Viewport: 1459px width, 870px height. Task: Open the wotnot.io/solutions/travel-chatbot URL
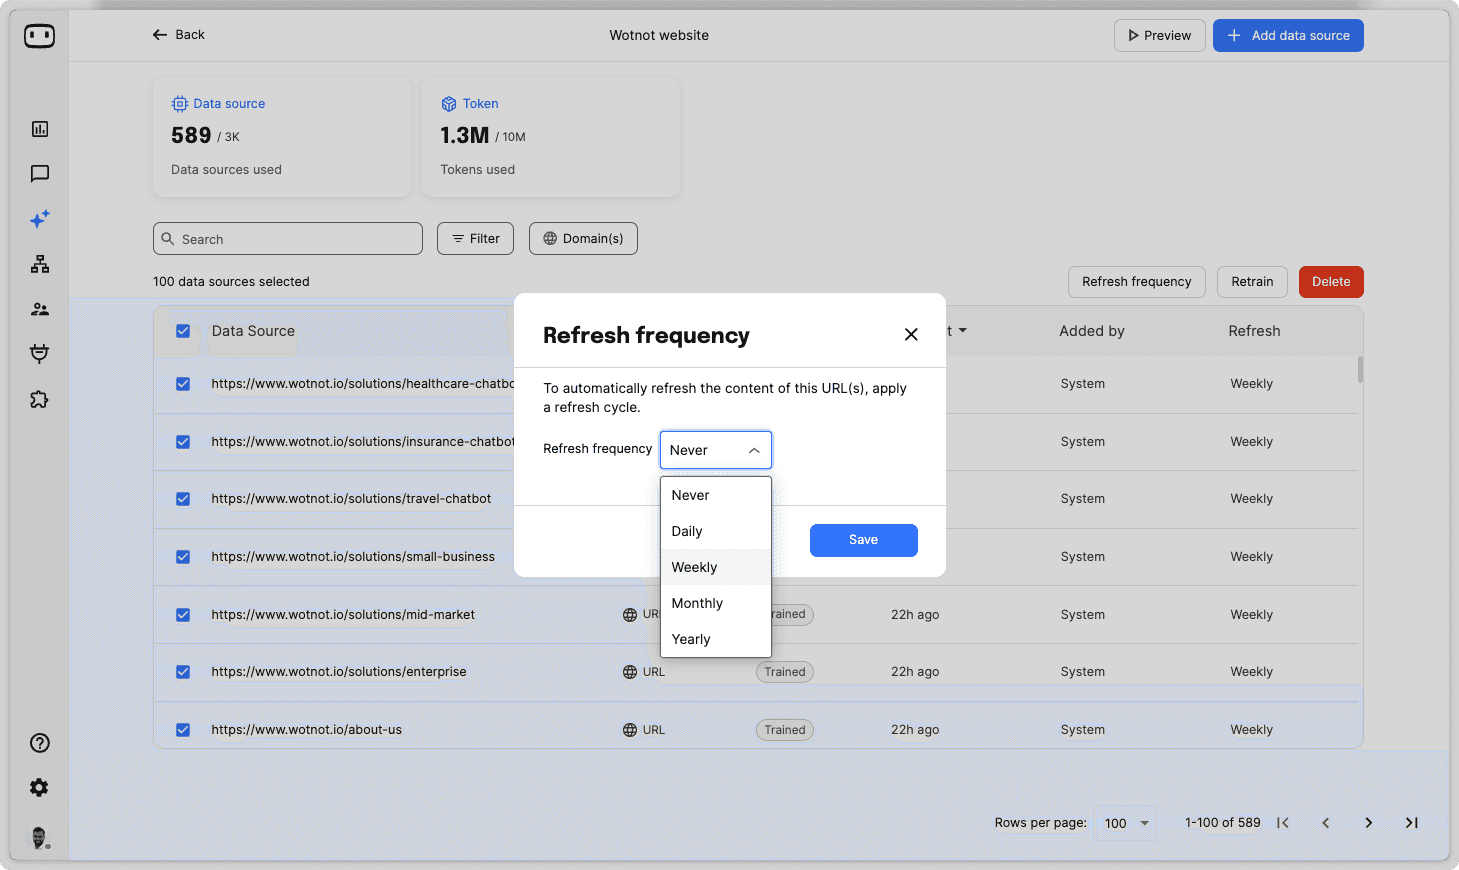tap(351, 499)
